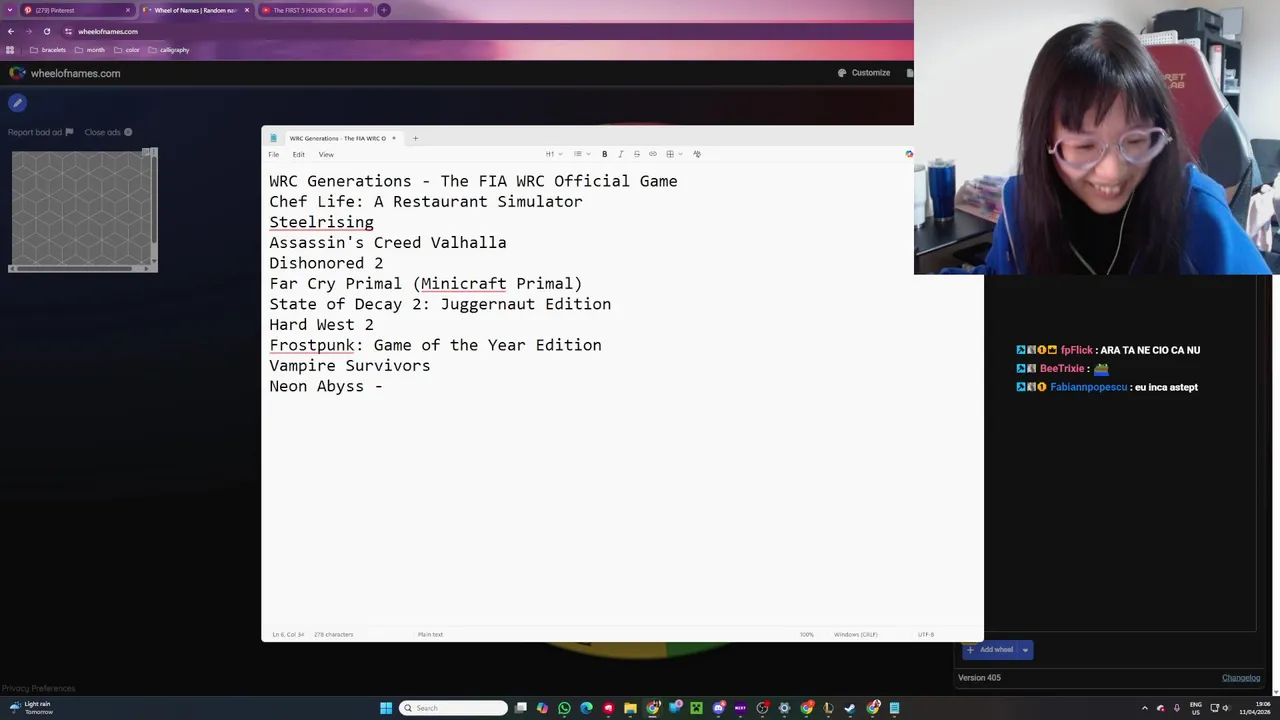
Task: Expand the Add wheel dropdown arrow
Action: tap(1025, 650)
